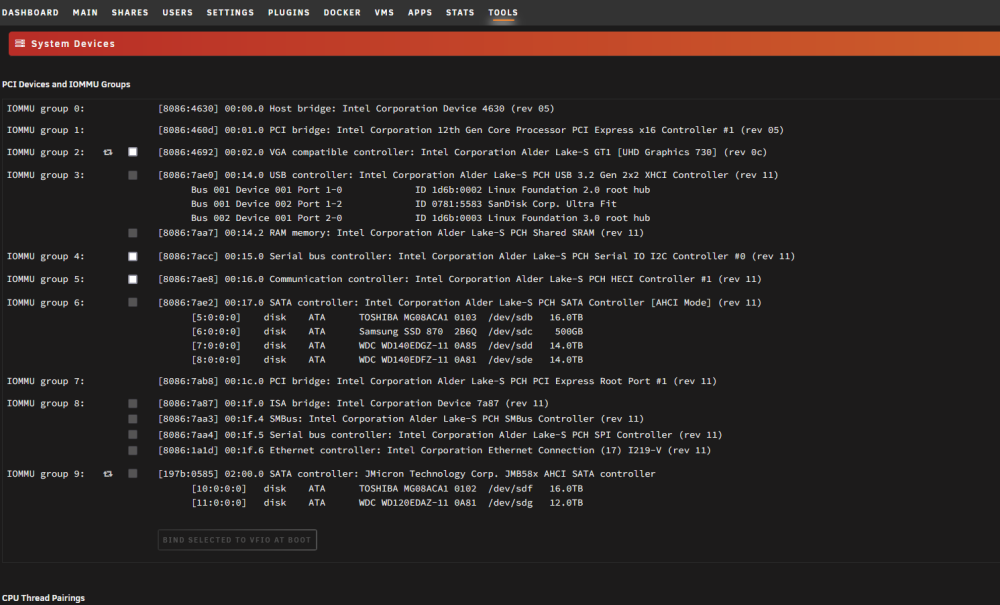Toggle the Intel AHCI SATA controller checkbox

point(133,302)
